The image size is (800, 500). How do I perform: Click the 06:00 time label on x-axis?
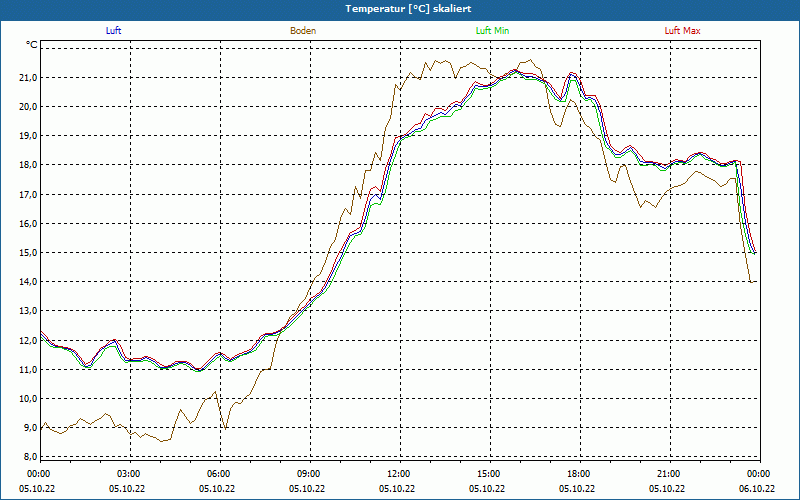(x=220, y=474)
